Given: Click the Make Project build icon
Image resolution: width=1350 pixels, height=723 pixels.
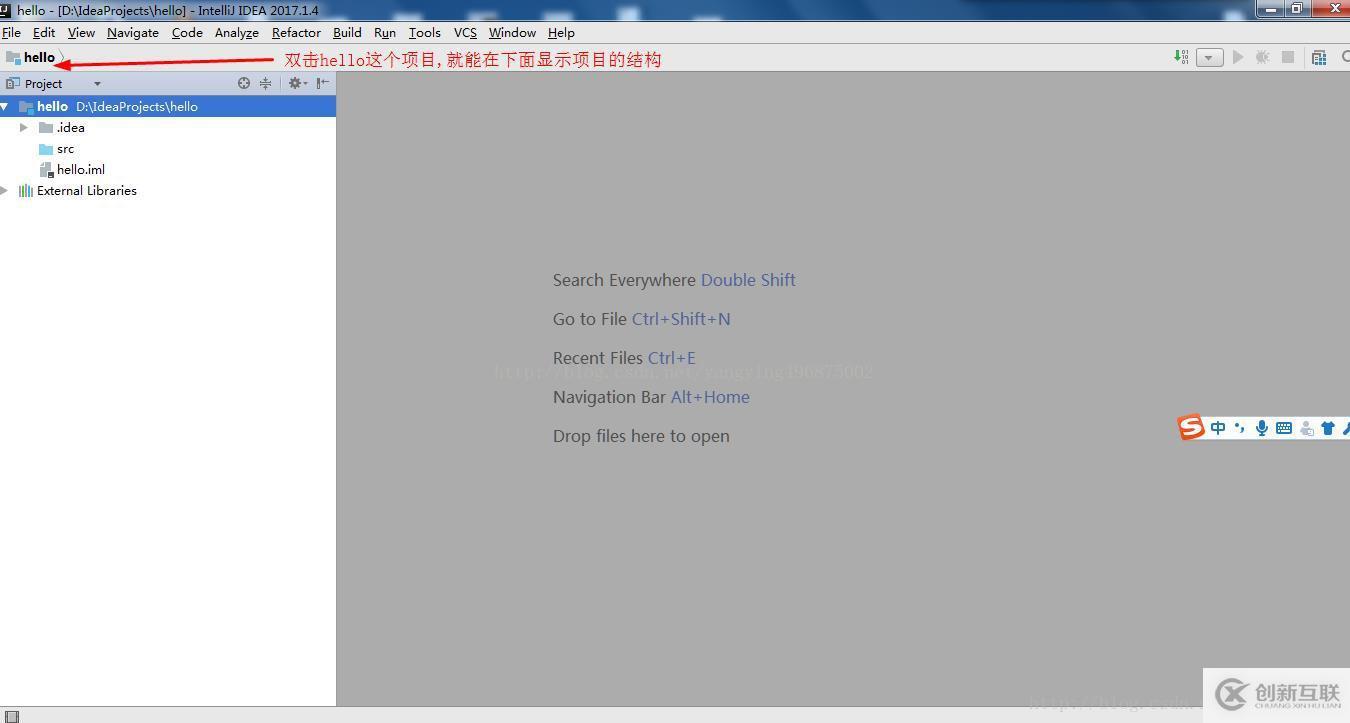Looking at the screenshot, I should (x=1181, y=57).
